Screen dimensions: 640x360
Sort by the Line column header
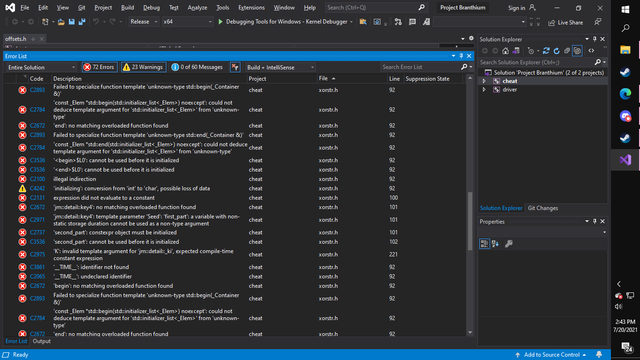click(x=394, y=78)
